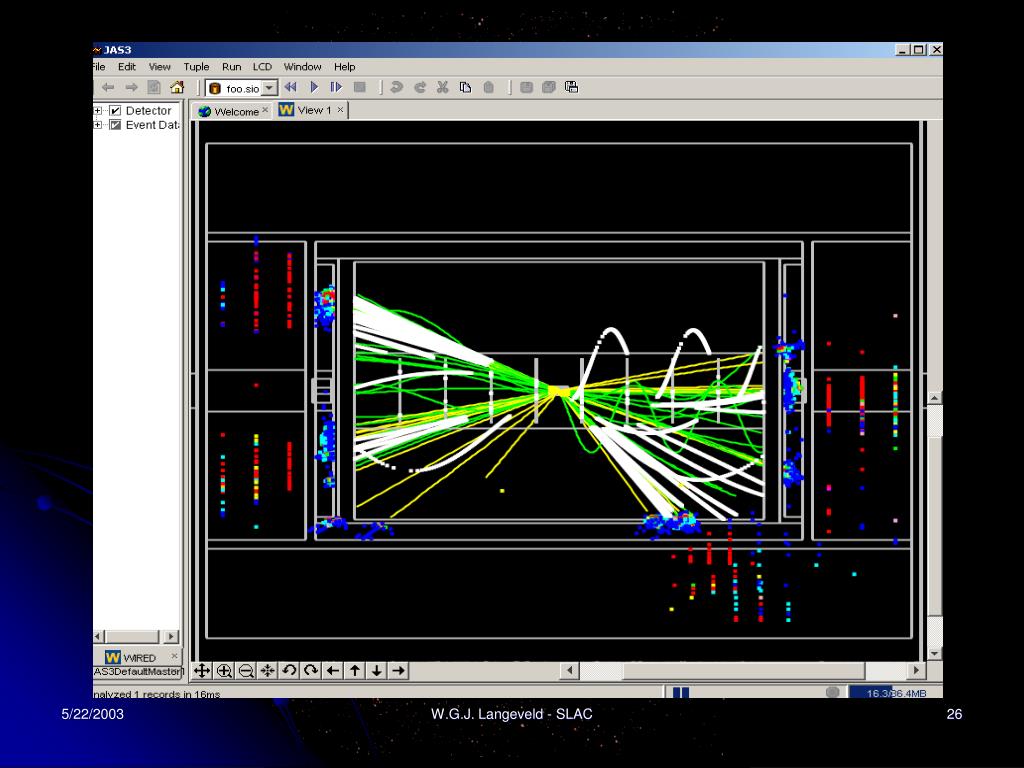Close the View 1 tab

click(x=340, y=109)
